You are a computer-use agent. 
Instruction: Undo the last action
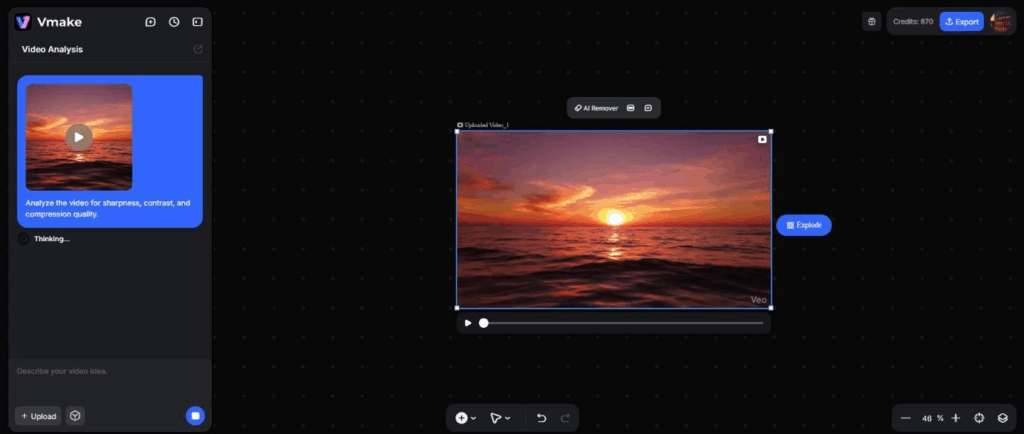[541, 418]
